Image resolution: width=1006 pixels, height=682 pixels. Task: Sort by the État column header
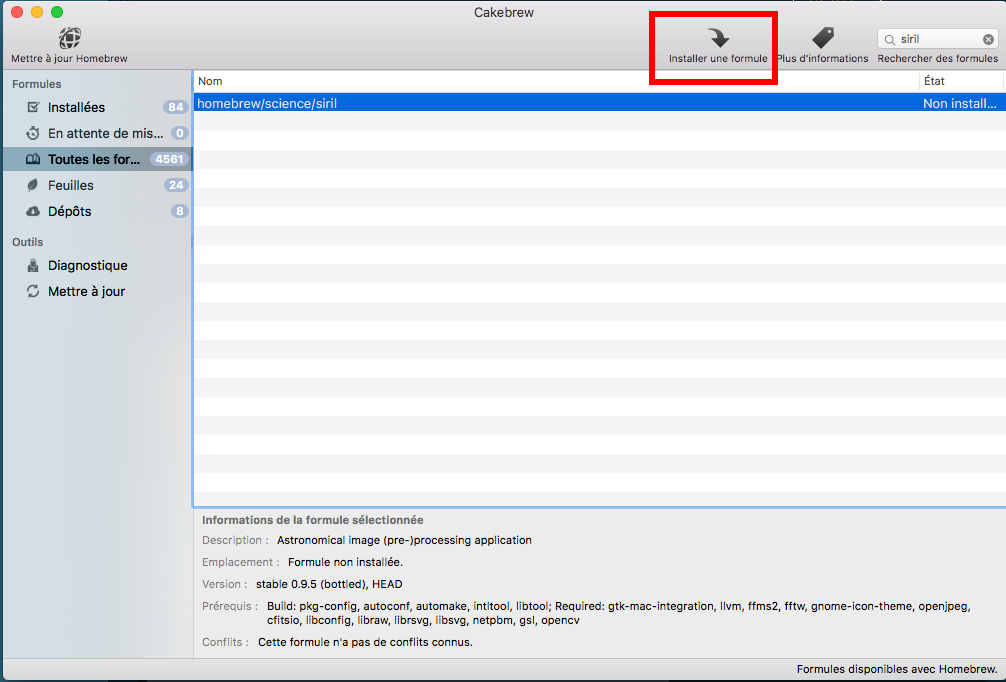point(960,81)
